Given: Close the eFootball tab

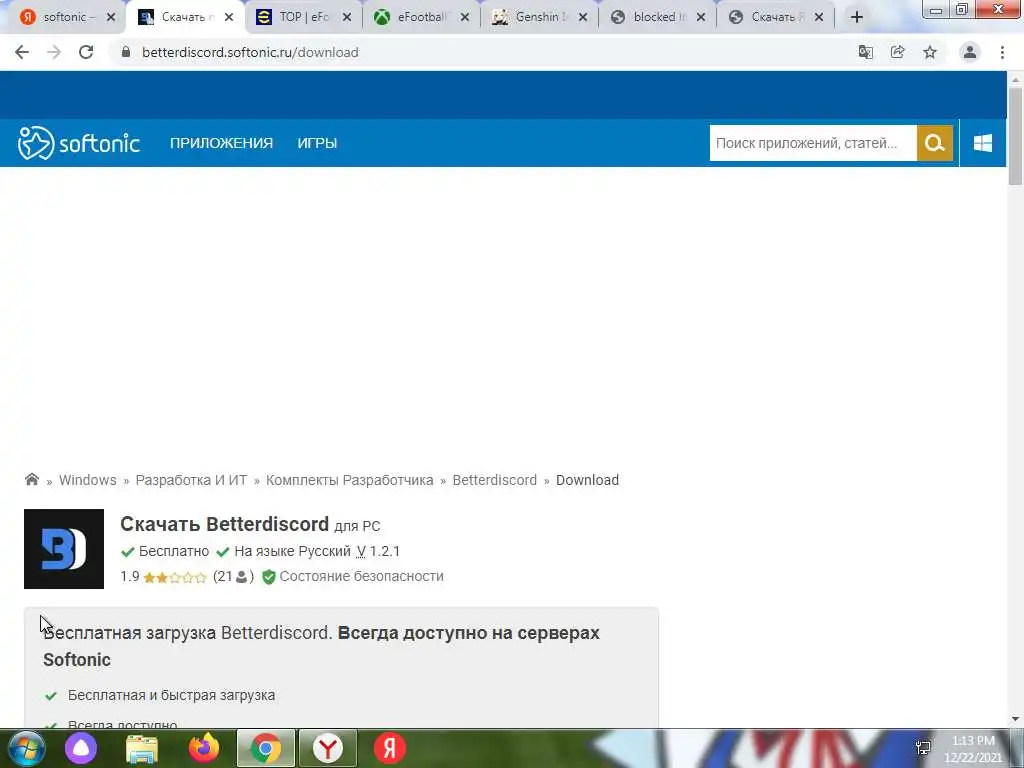Looking at the screenshot, I should point(465,17).
